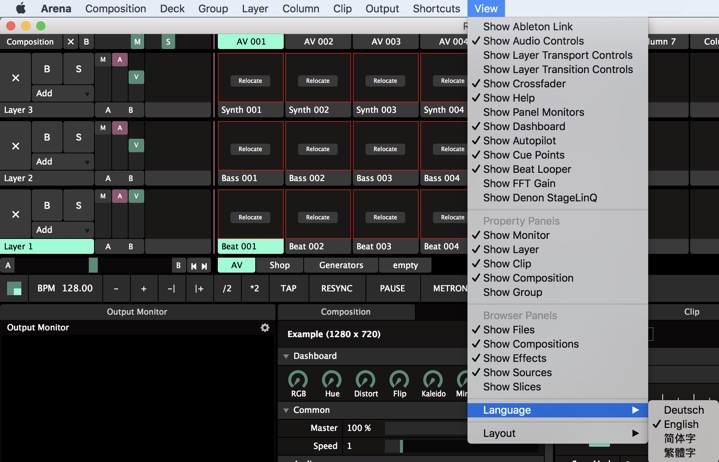The image size is (719, 462).
Task: Click the Apple menu icon
Action: 20,9
